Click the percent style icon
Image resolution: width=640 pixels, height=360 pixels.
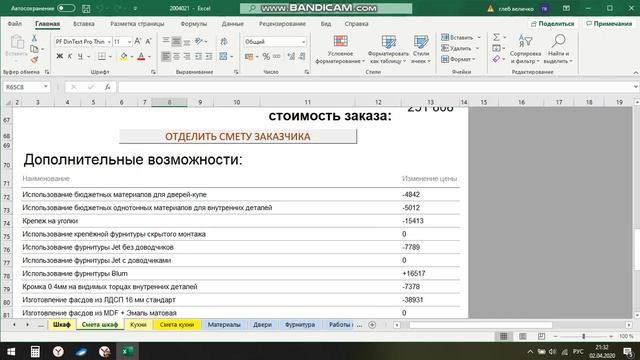[x=266, y=56]
